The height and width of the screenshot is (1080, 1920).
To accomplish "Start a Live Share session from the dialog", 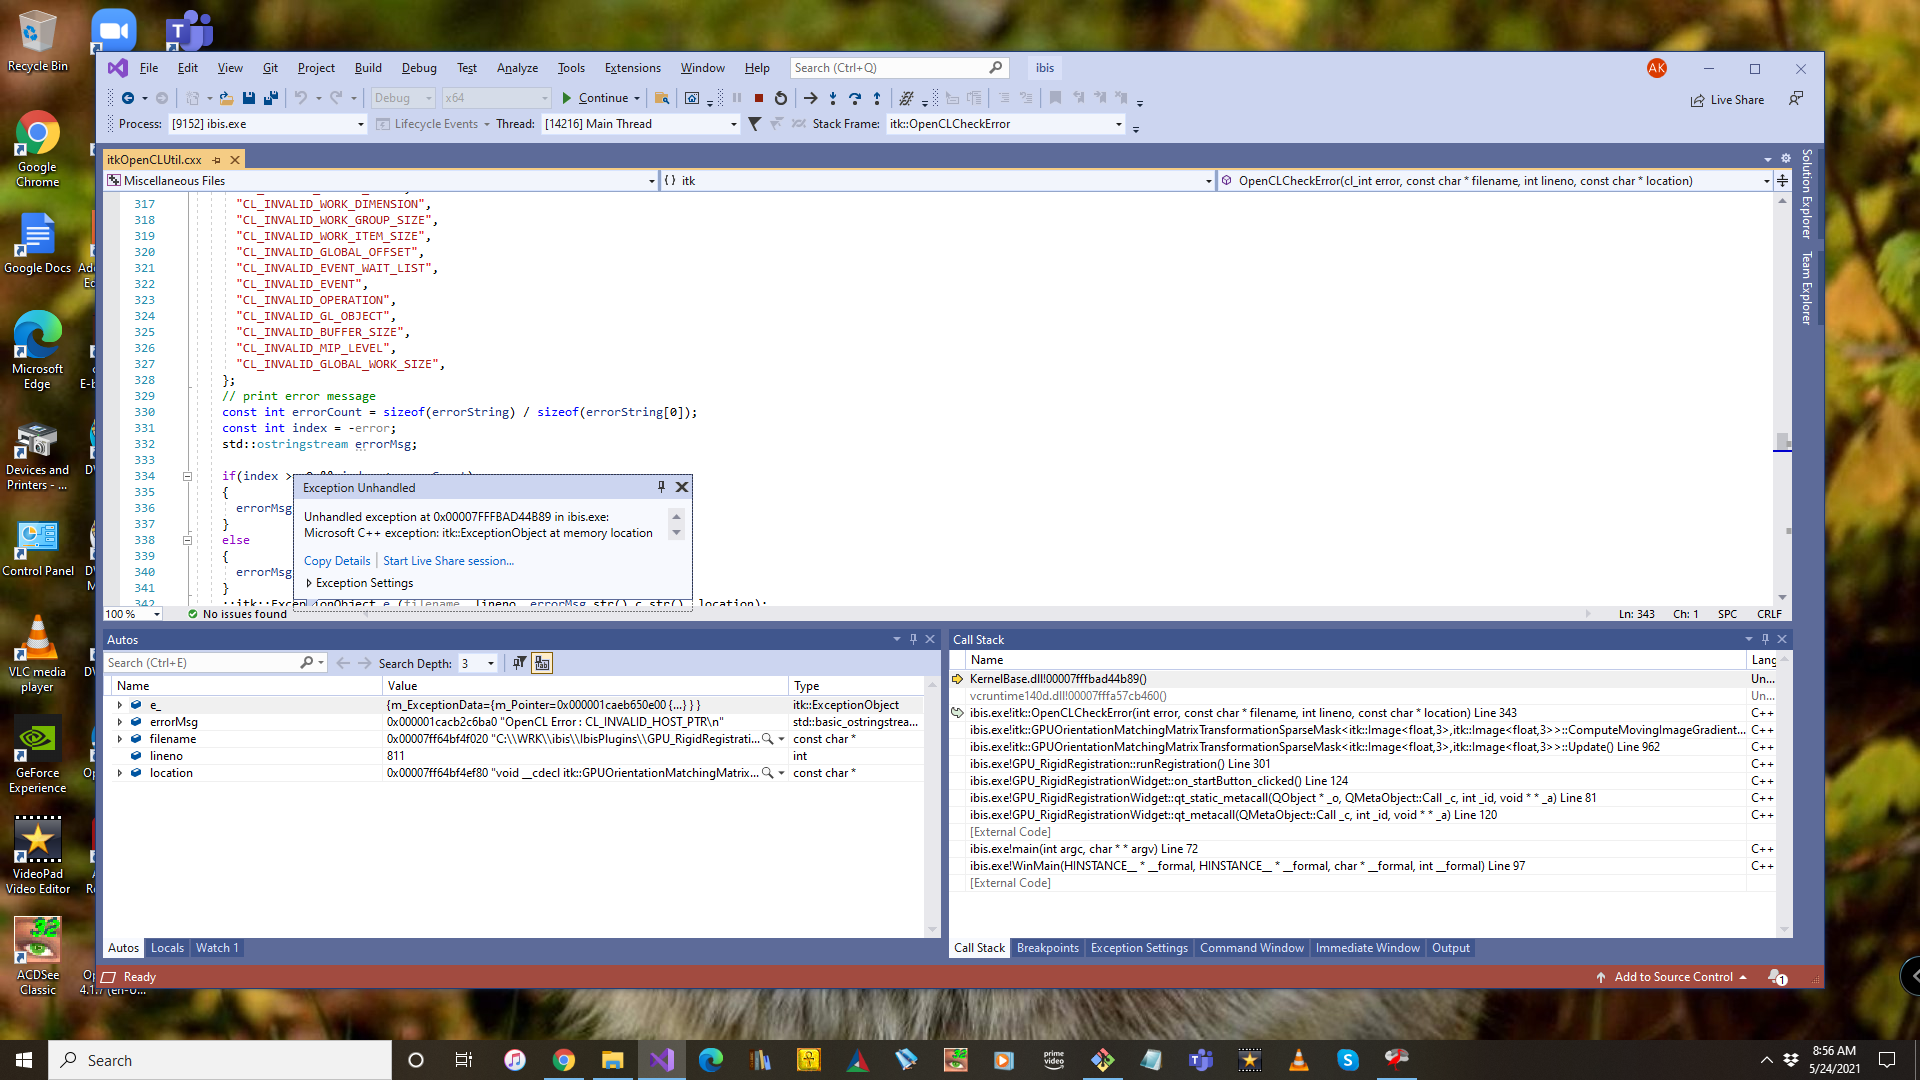I will coord(447,560).
